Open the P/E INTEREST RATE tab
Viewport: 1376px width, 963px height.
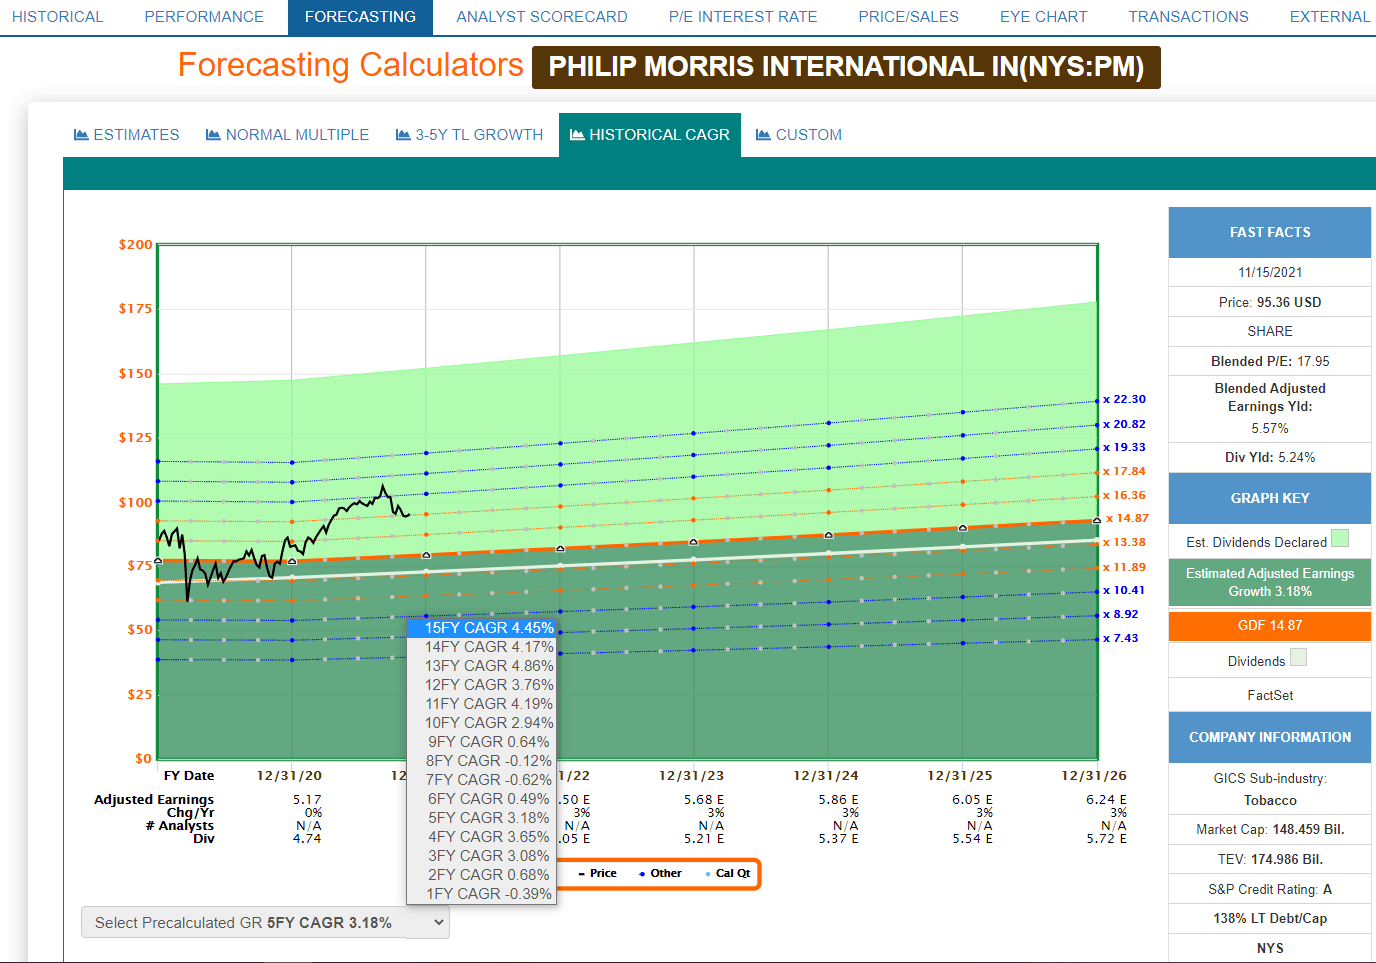point(742,17)
